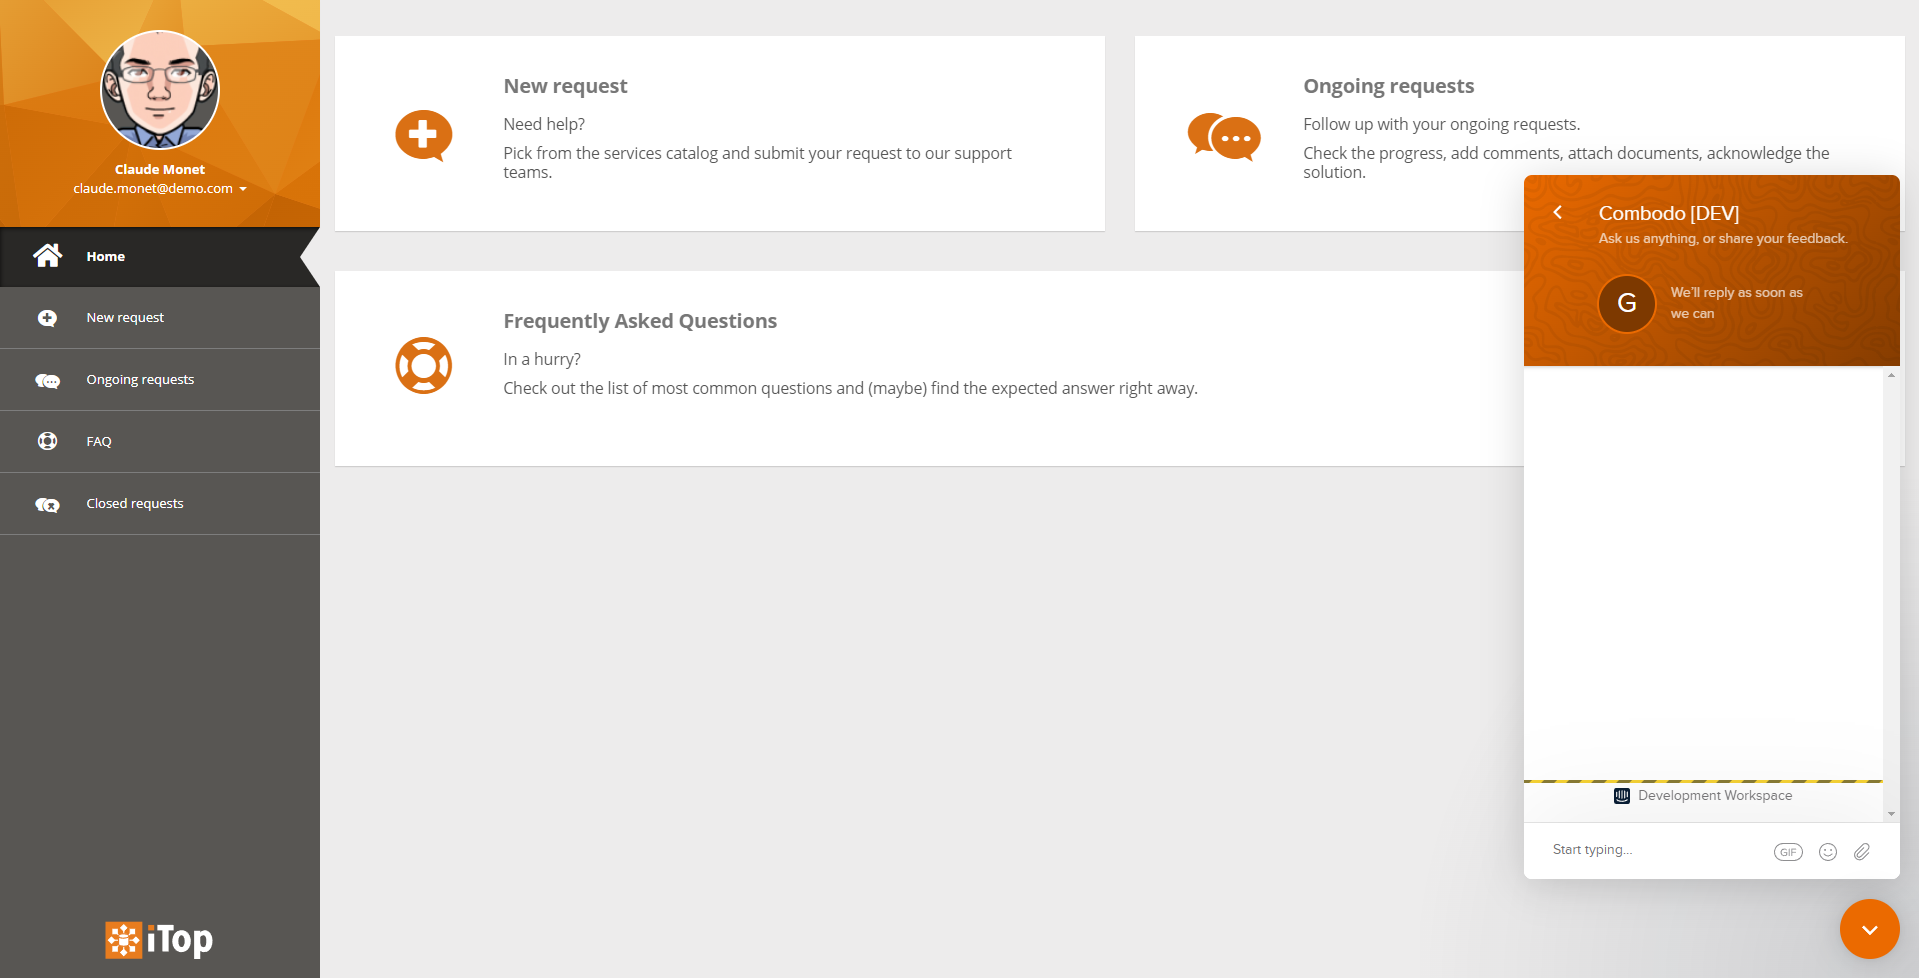Focus the Start typing message field
The height and width of the screenshot is (978, 1919).
[1650, 850]
